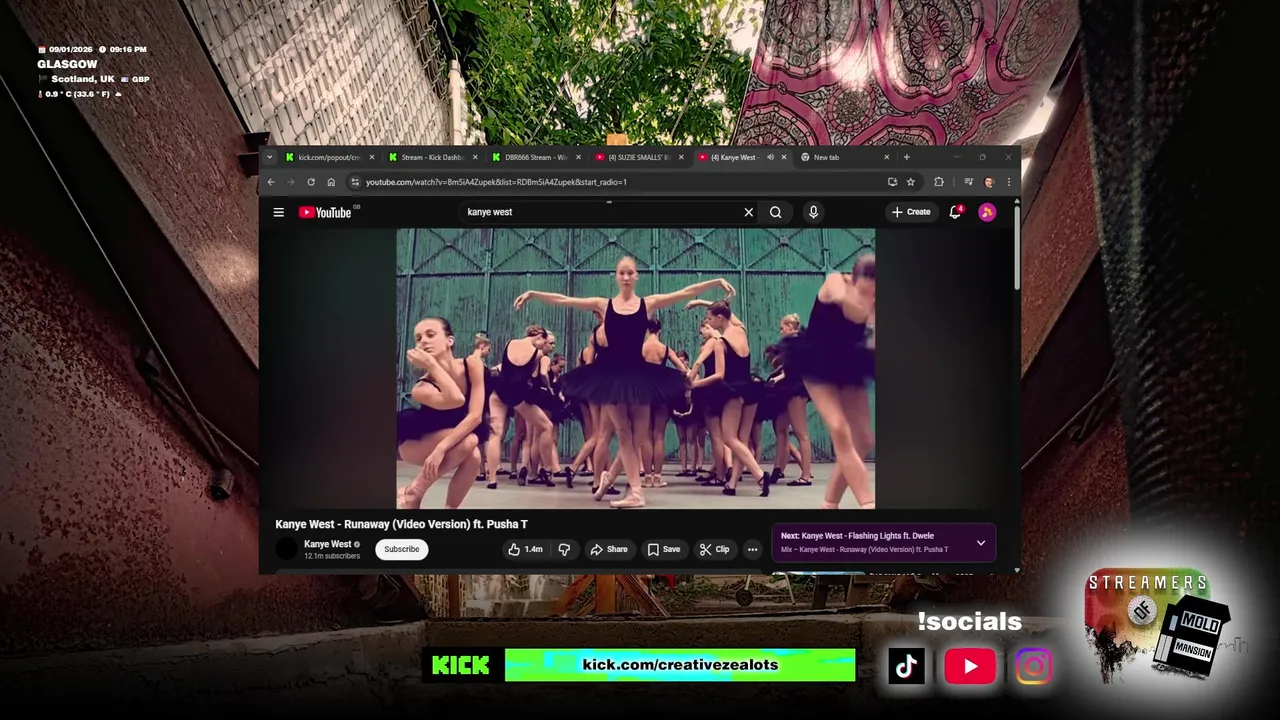This screenshot has height=720, width=1280.
Task: Go back in browser history
Action: click(271, 182)
